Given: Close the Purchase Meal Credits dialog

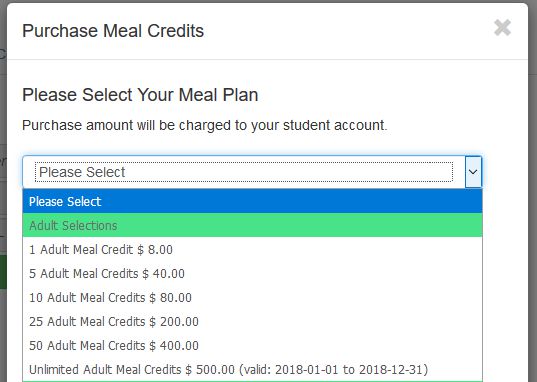Looking at the screenshot, I should [502, 28].
